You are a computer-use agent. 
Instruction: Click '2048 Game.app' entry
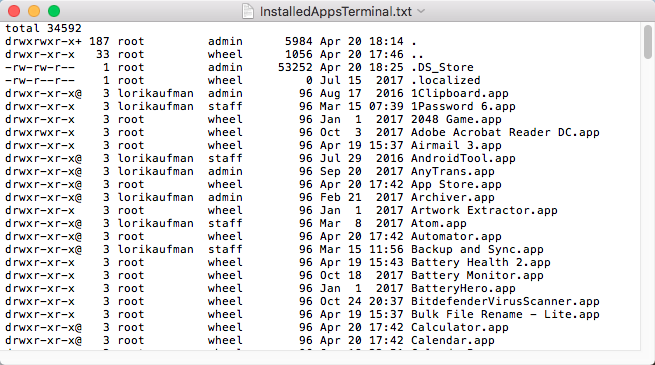[456, 119]
